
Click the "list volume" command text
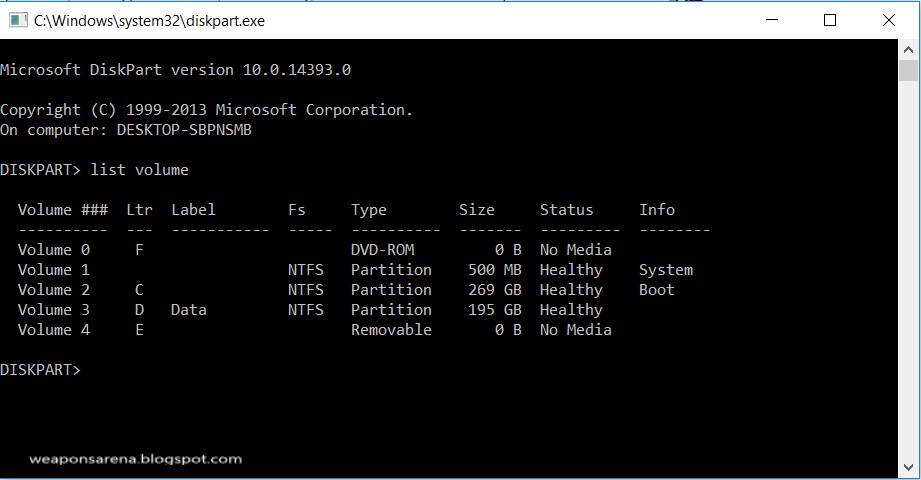tap(139, 170)
